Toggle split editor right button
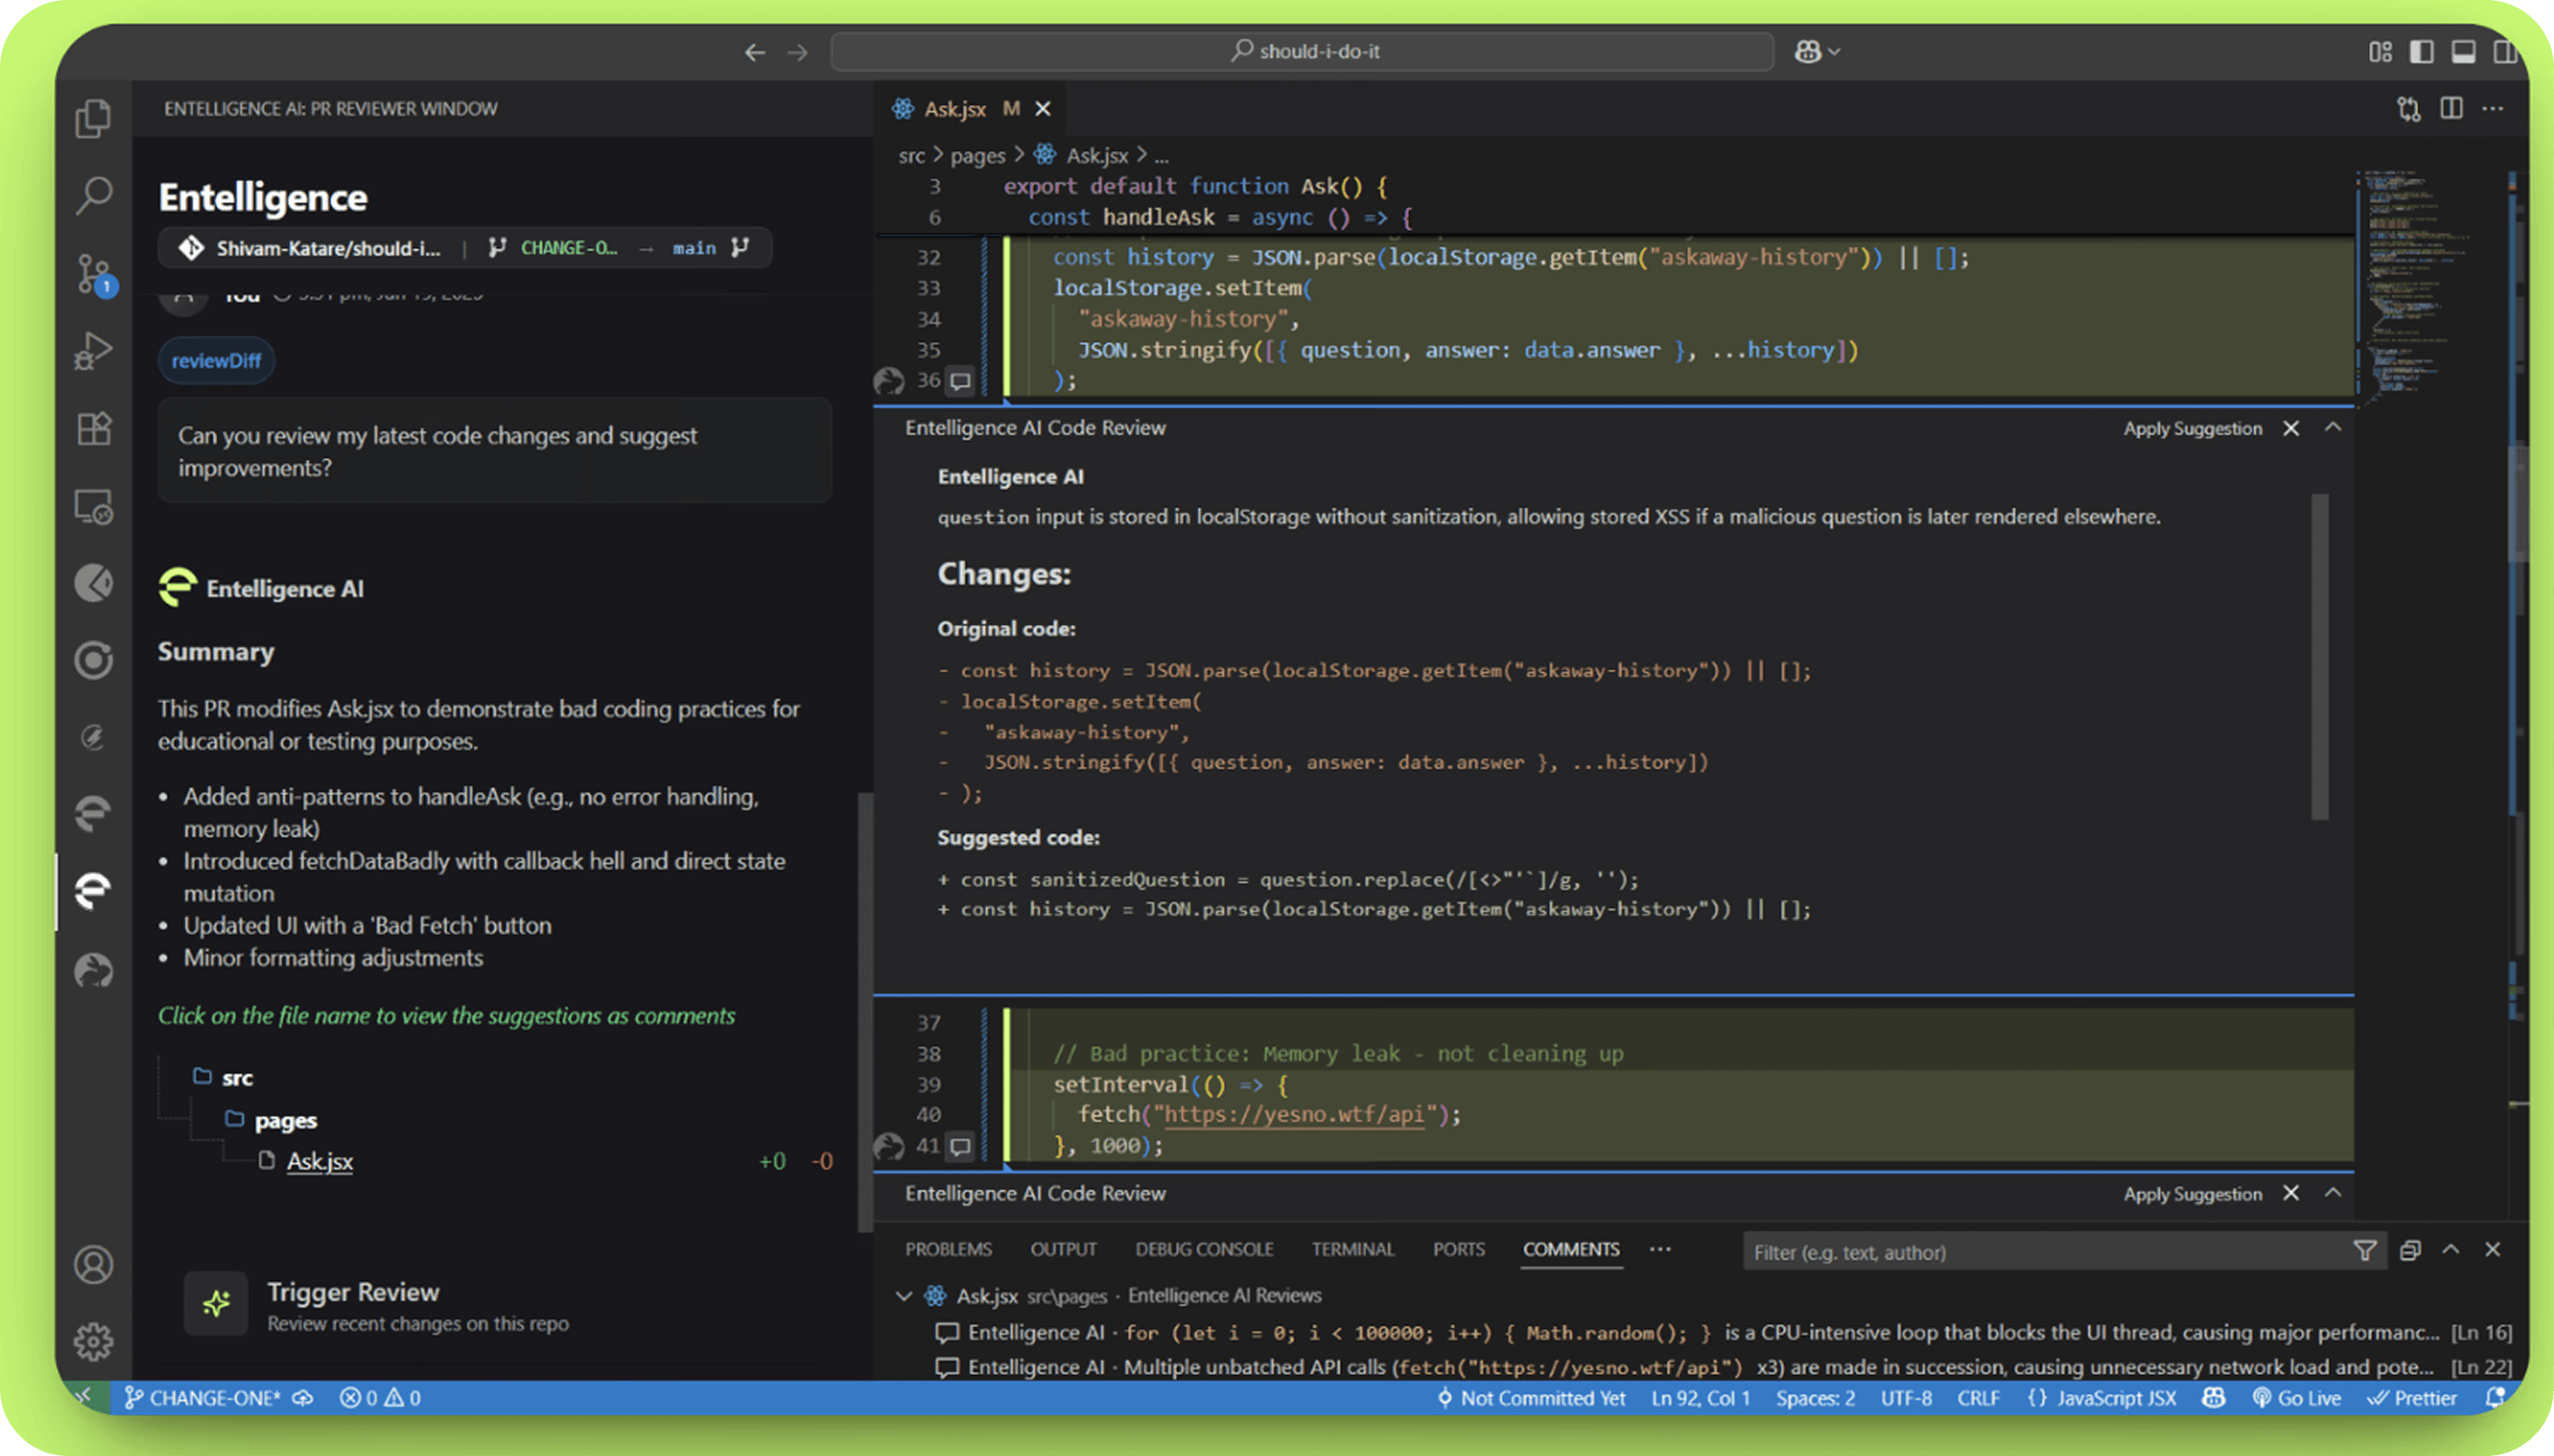Viewport: 2554px width, 1456px height. click(x=2451, y=108)
